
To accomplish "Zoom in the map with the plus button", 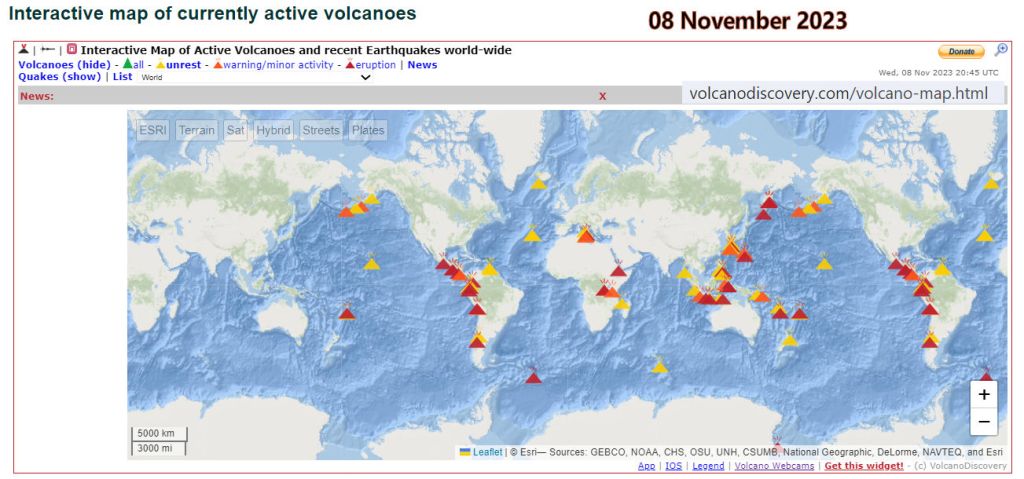I will coord(984,395).
